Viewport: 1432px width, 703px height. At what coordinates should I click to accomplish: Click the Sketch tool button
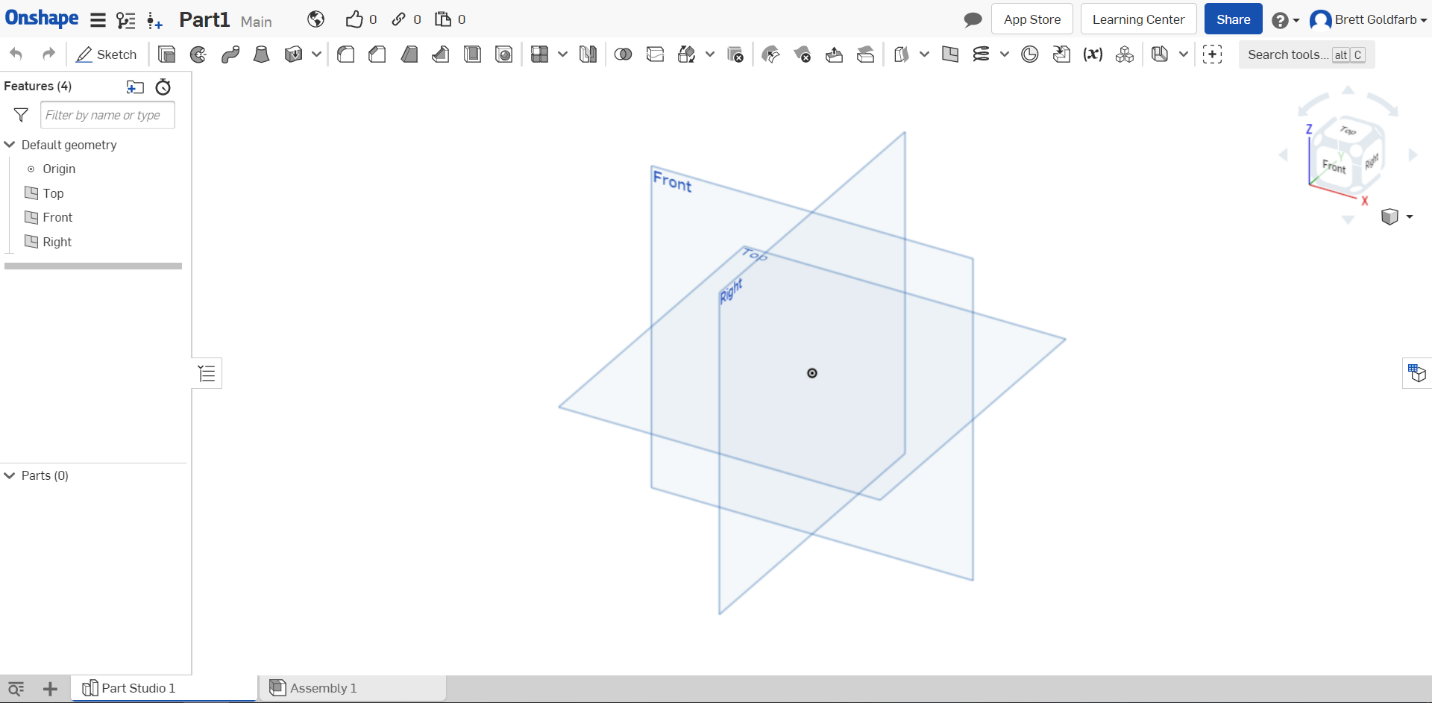click(x=107, y=54)
